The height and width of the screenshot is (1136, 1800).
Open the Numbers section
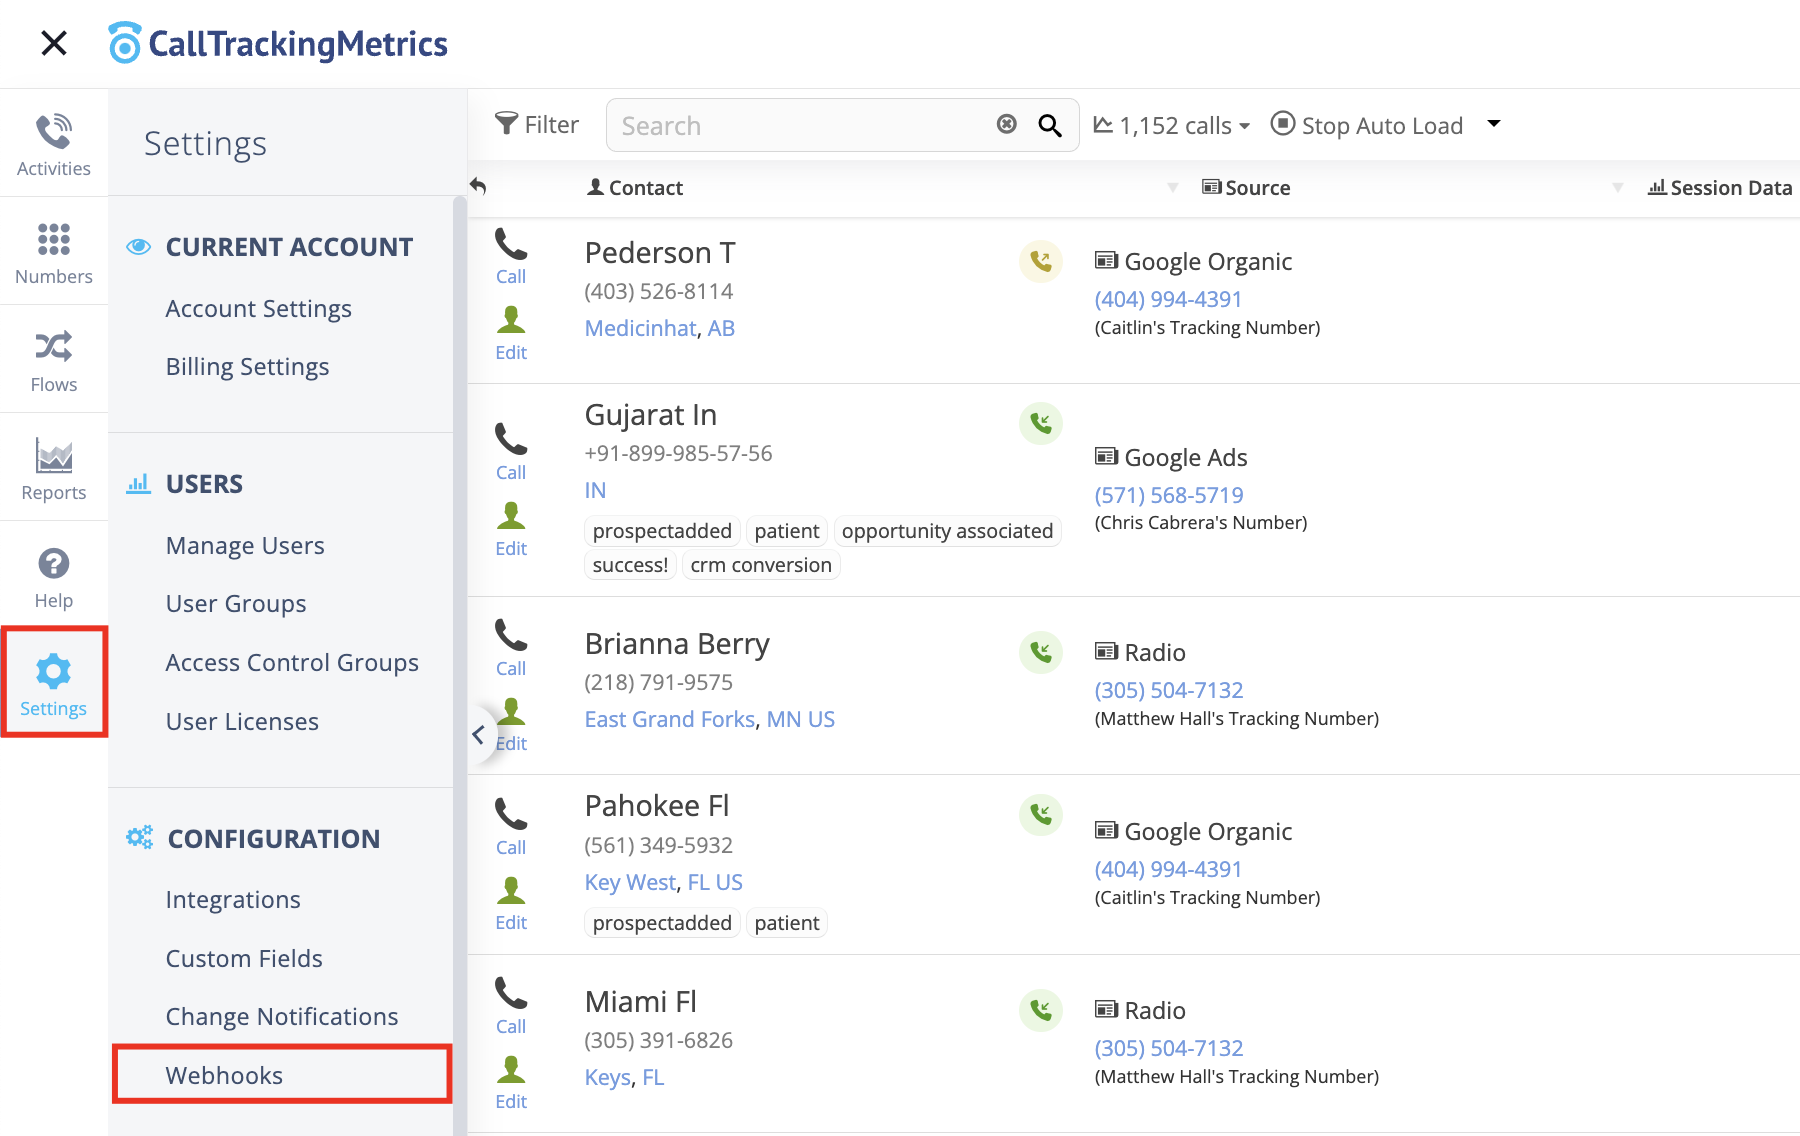(x=54, y=252)
